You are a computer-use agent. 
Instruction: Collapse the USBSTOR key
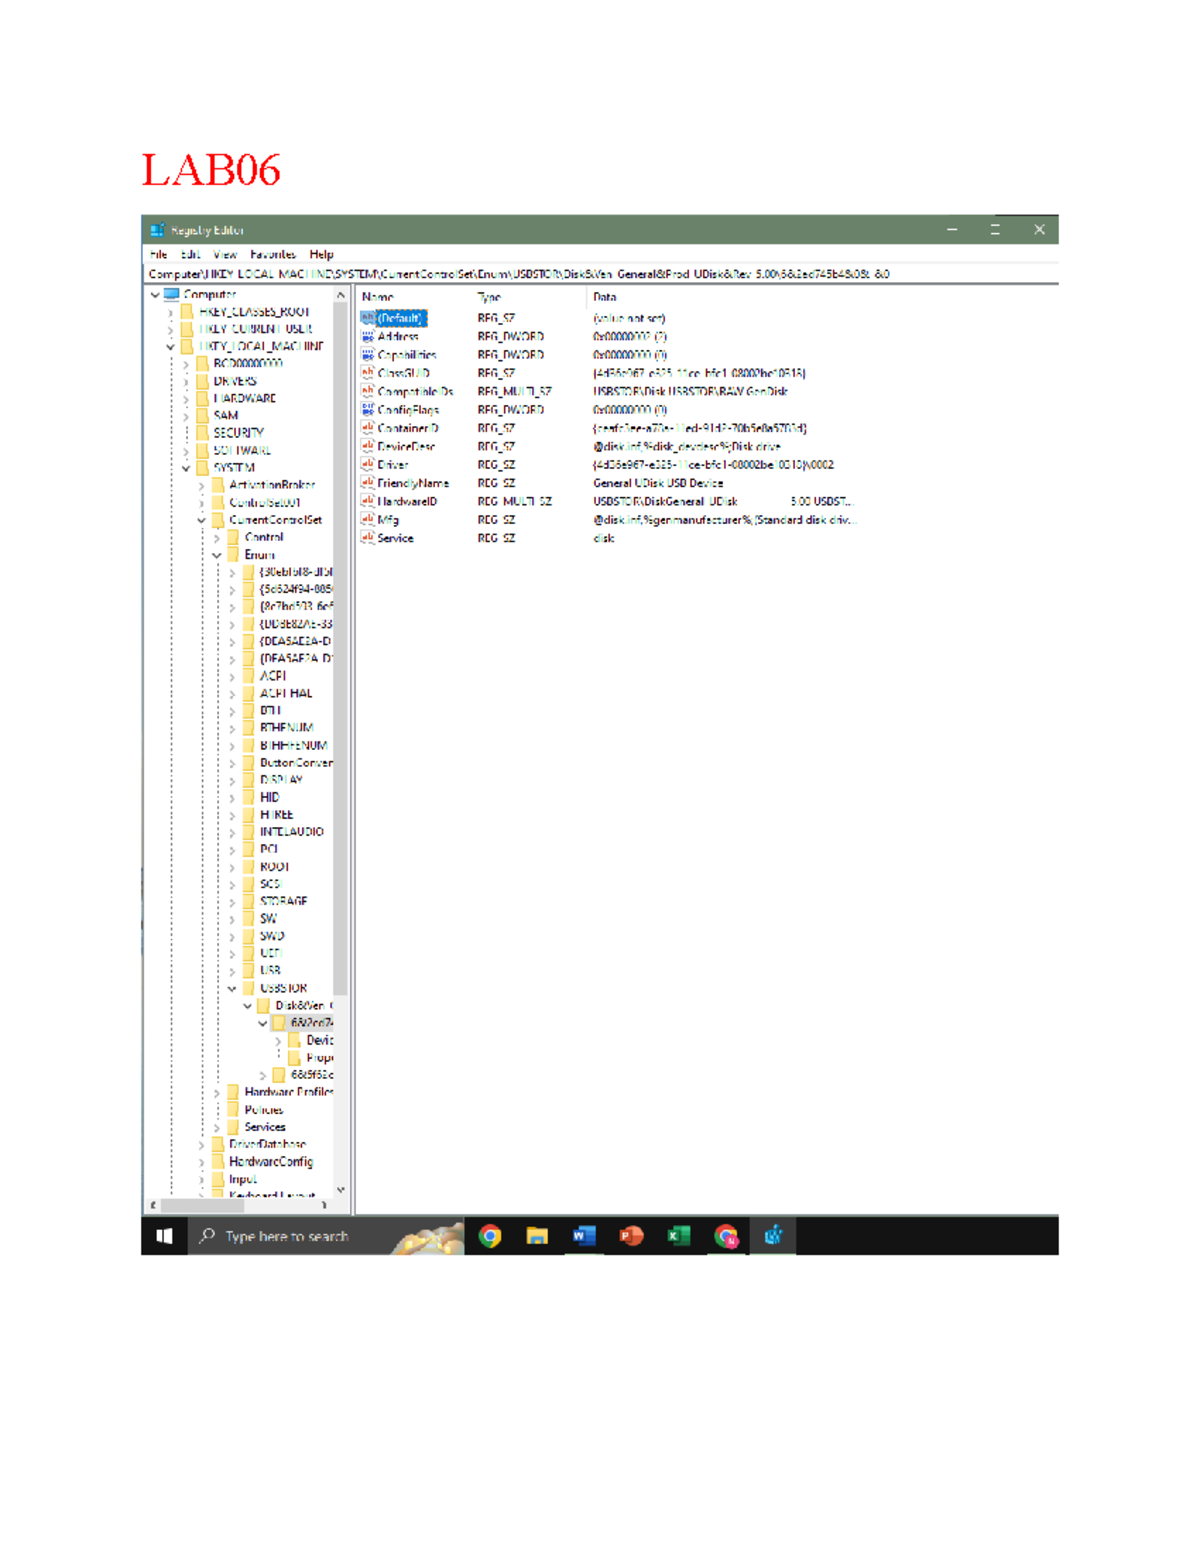coord(233,987)
